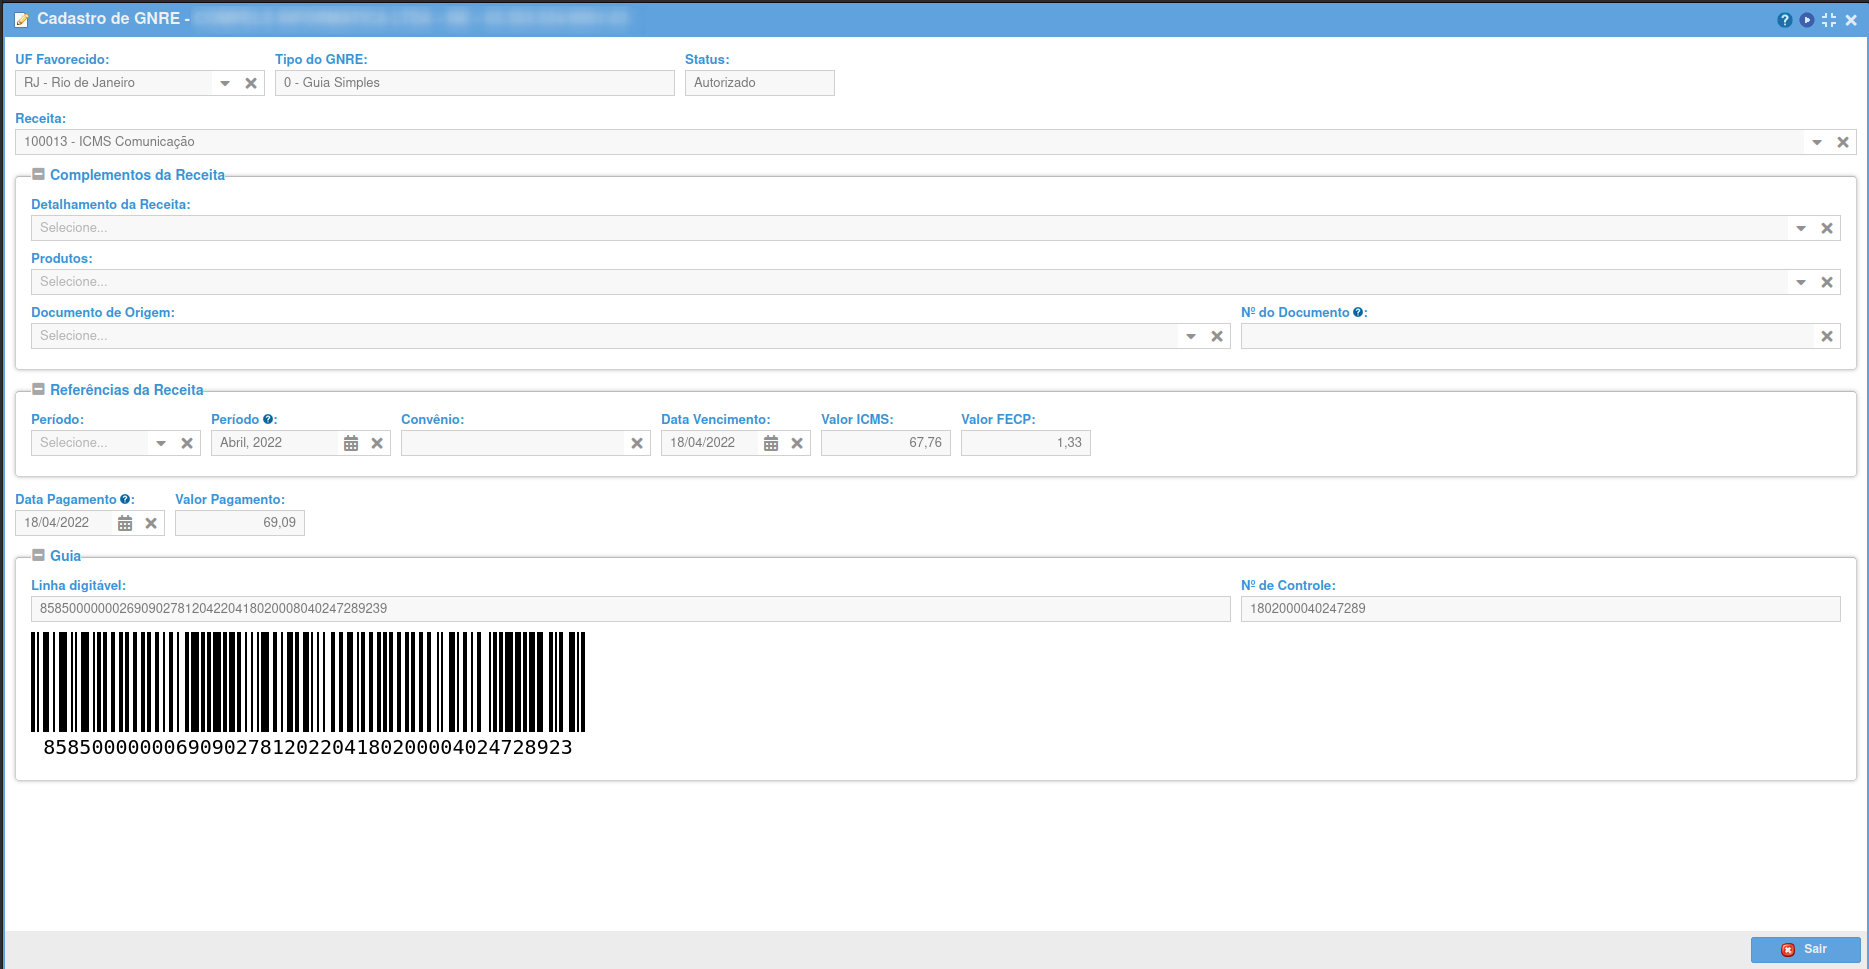Open calendar for Data Vencimento
The height and width of the screenshot is (969, 1869).
[771, 443]
